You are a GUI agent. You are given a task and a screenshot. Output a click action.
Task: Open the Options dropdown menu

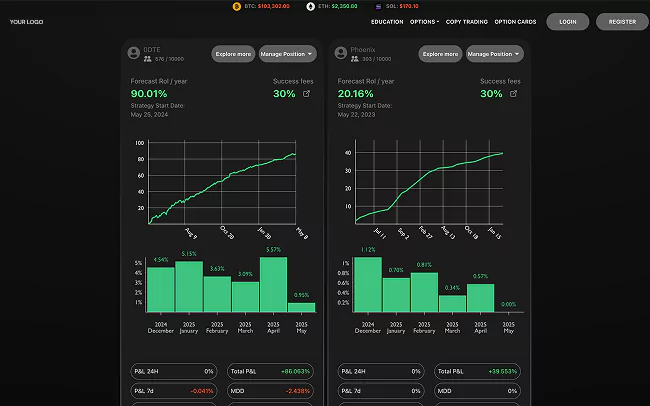(x=424, y=21)
